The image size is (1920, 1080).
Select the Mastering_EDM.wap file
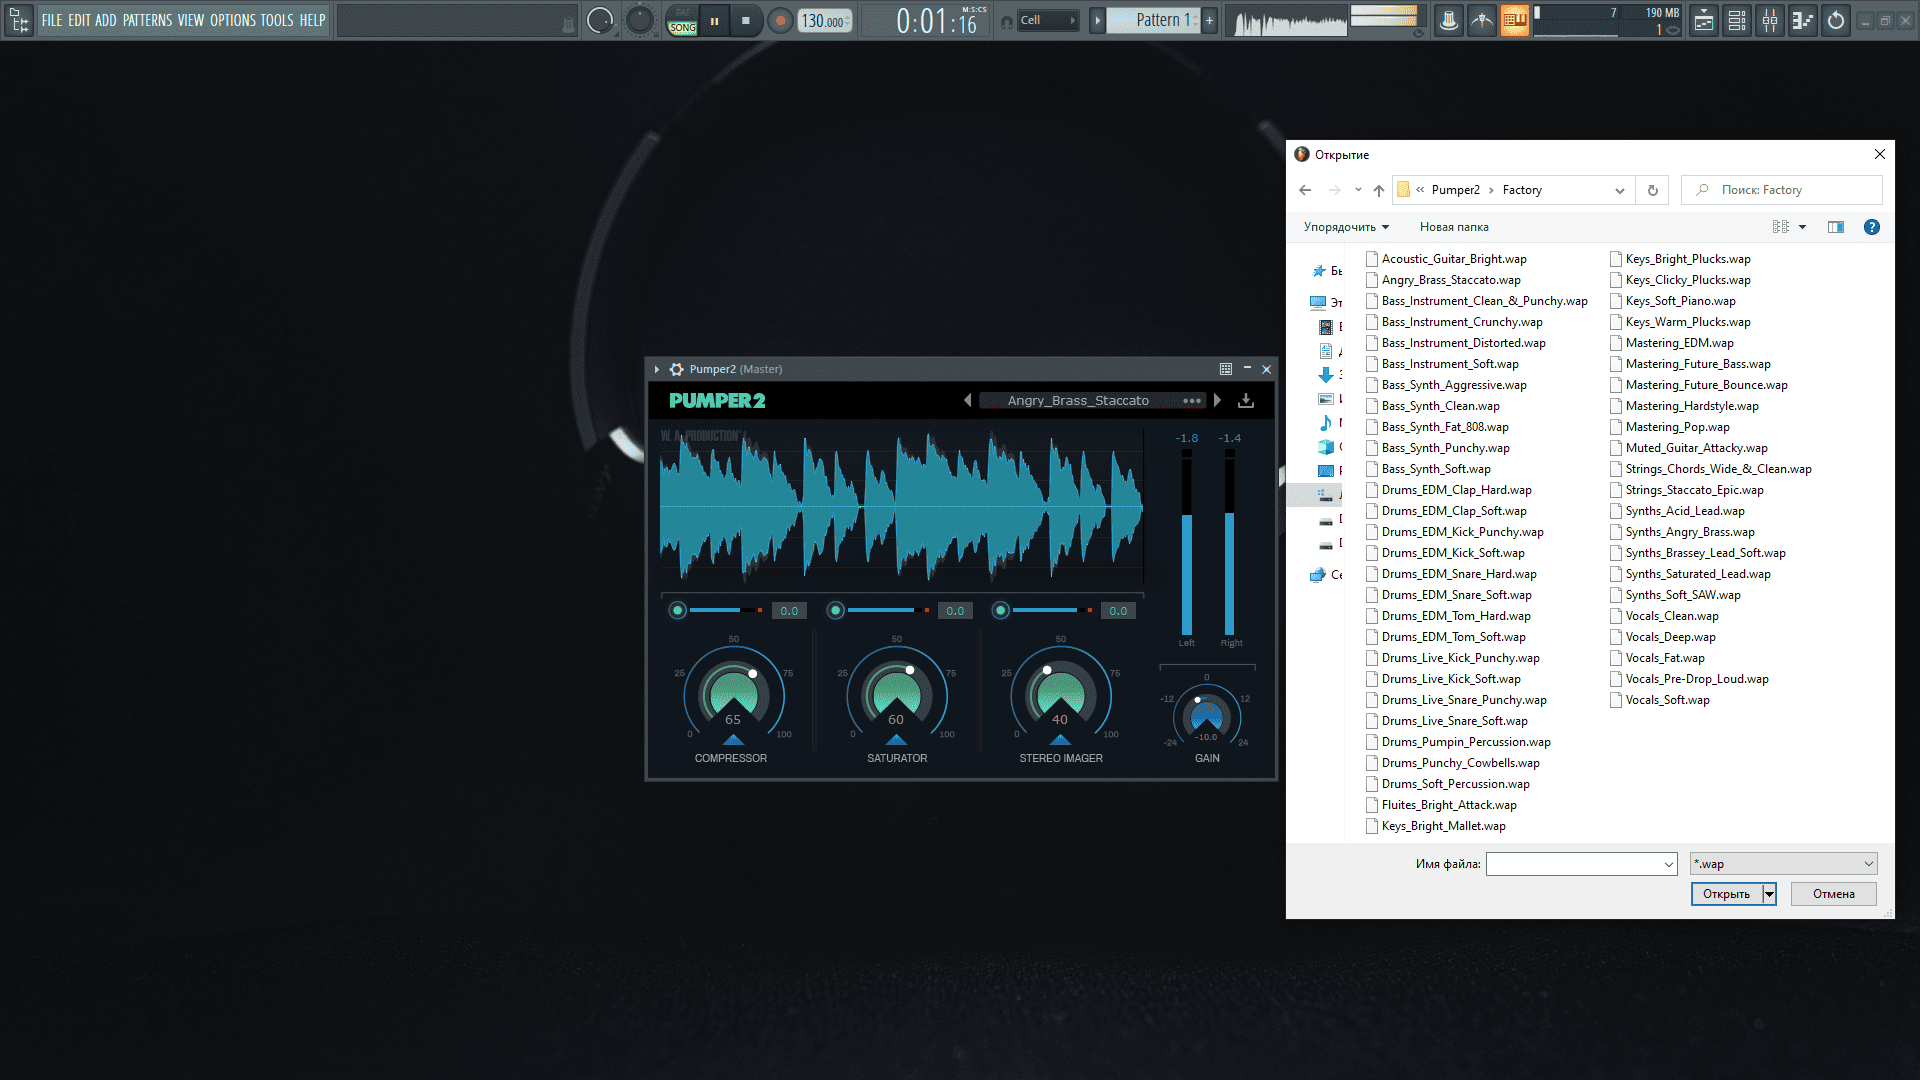tap(1679, 343)
